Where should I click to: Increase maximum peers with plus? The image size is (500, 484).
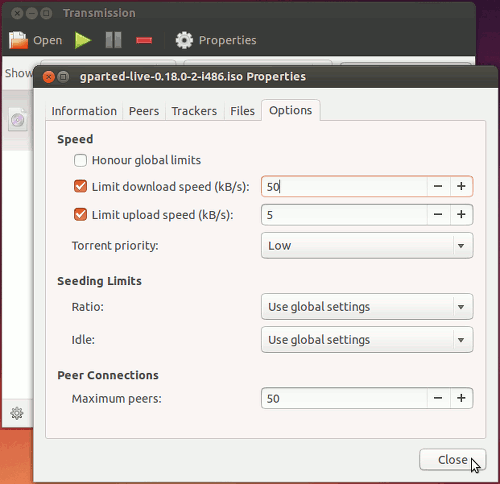[x=461, y=398]
